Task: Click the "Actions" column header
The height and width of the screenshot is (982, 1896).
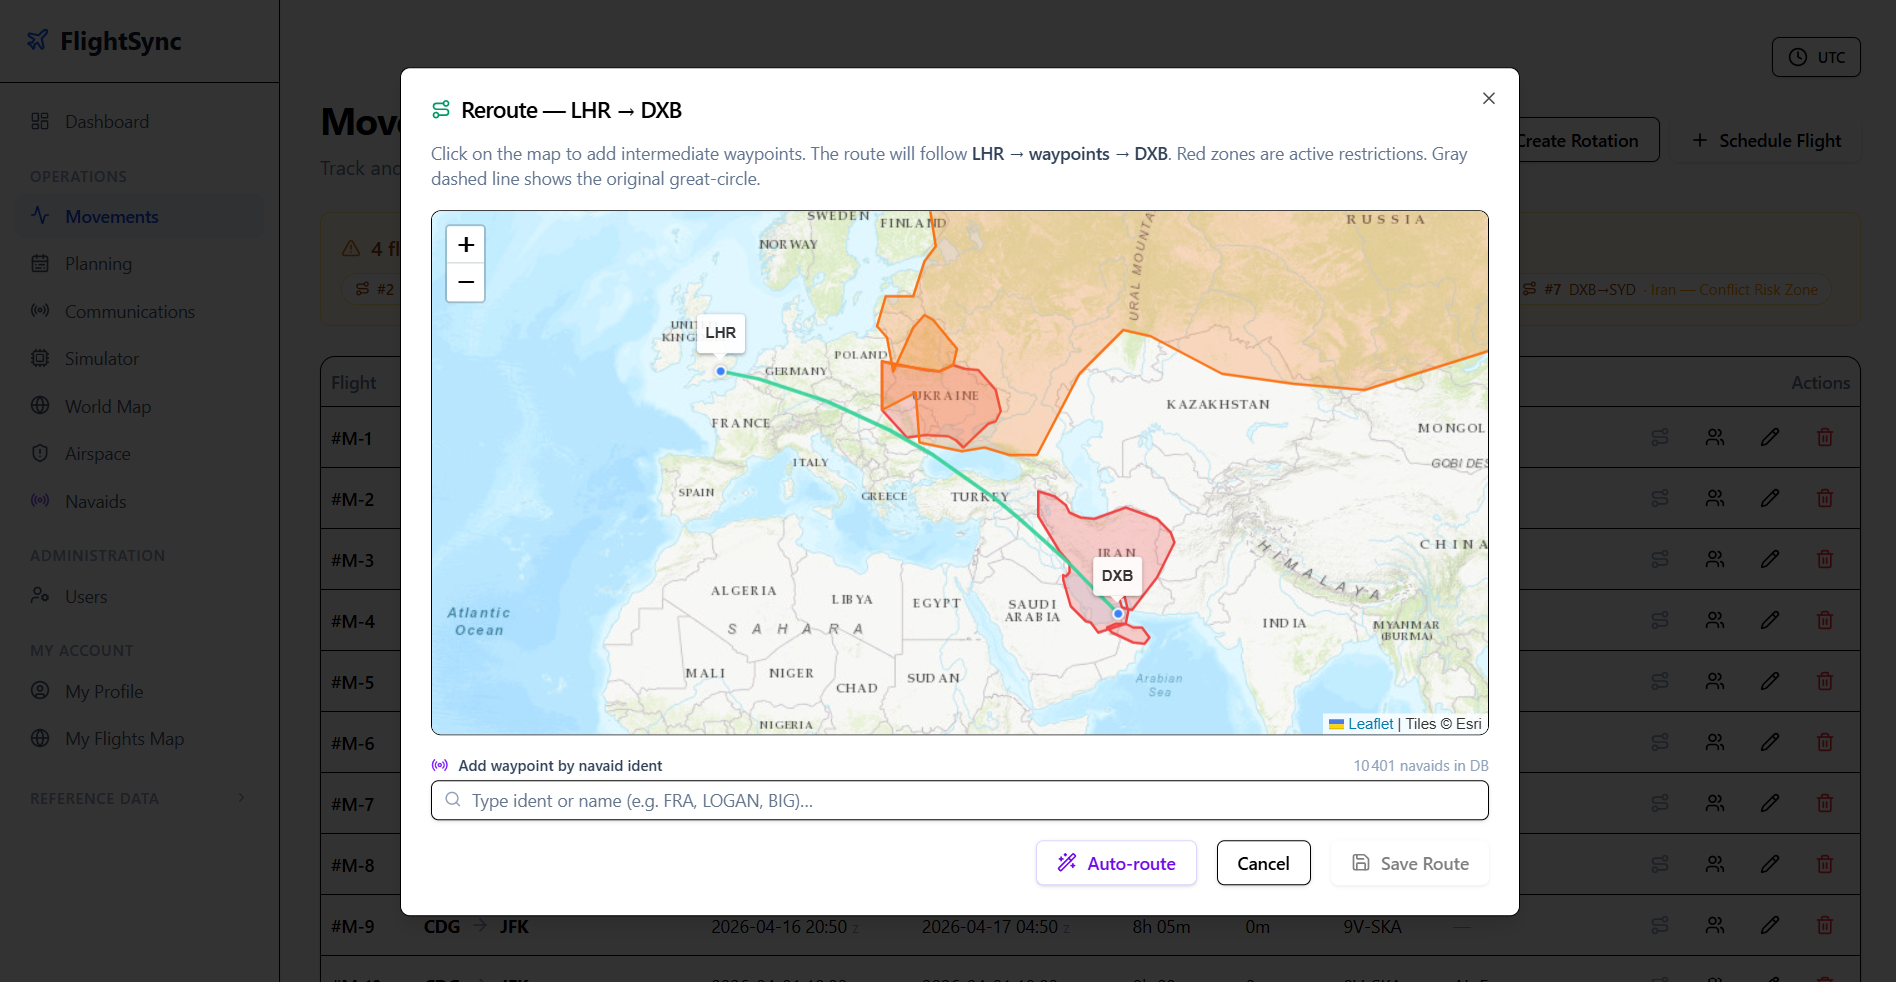Action: [x=1820, y=383]
